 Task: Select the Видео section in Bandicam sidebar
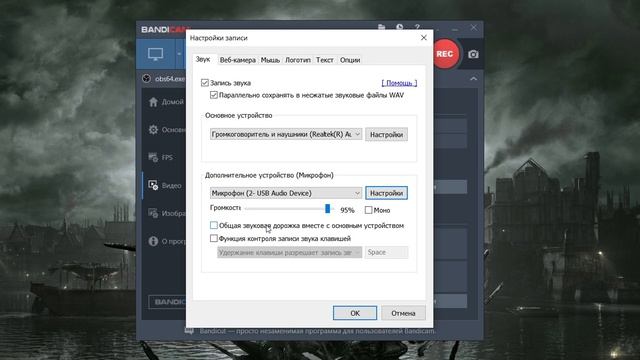(x=165, y=185)
